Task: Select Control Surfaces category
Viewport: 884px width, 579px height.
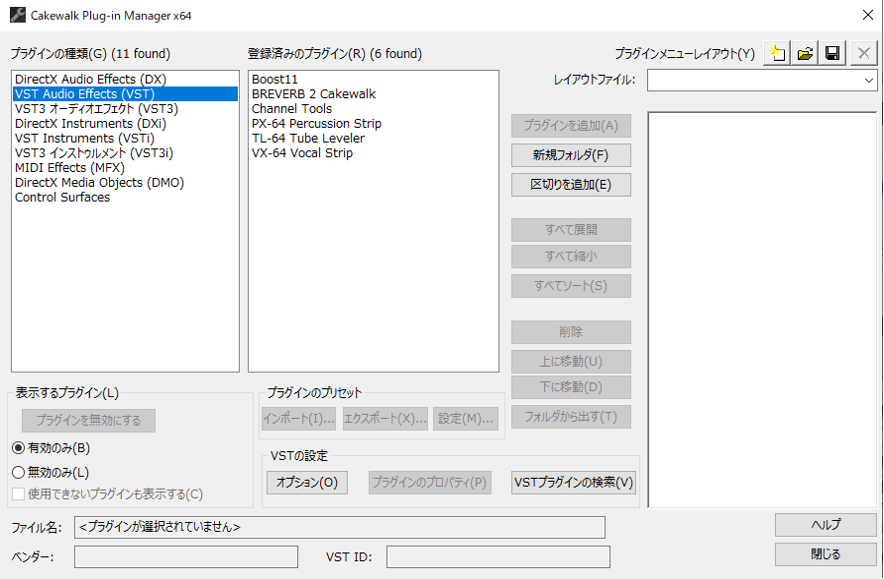Action: pos(63,197)
